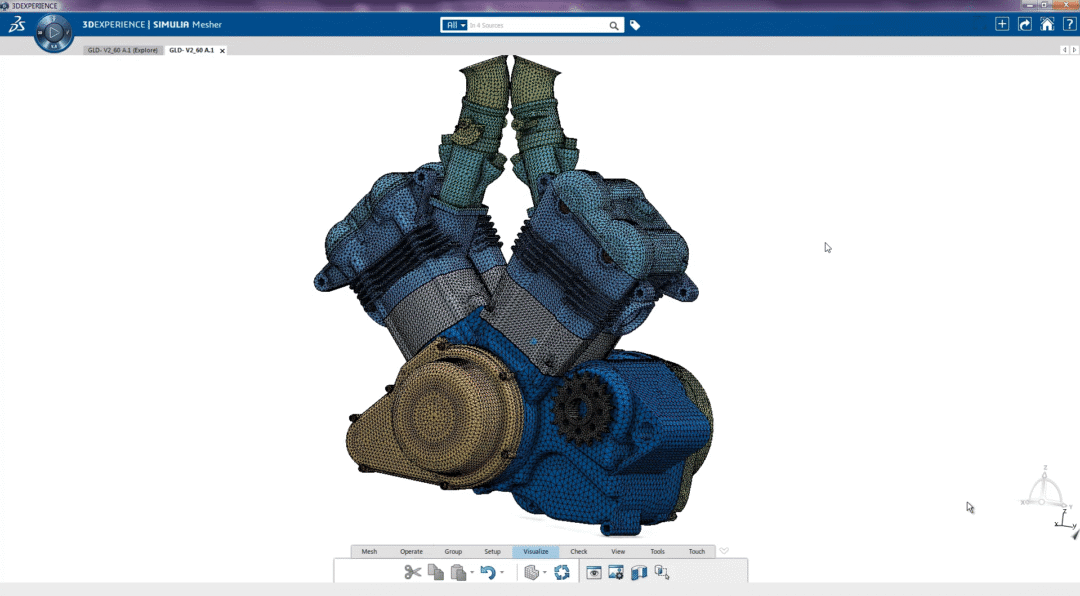Image resolution: width=1080 pixels, height=596 pixels.
Task: Open the Paste options dropdown arrow
Action: click(x=472, y=573)
